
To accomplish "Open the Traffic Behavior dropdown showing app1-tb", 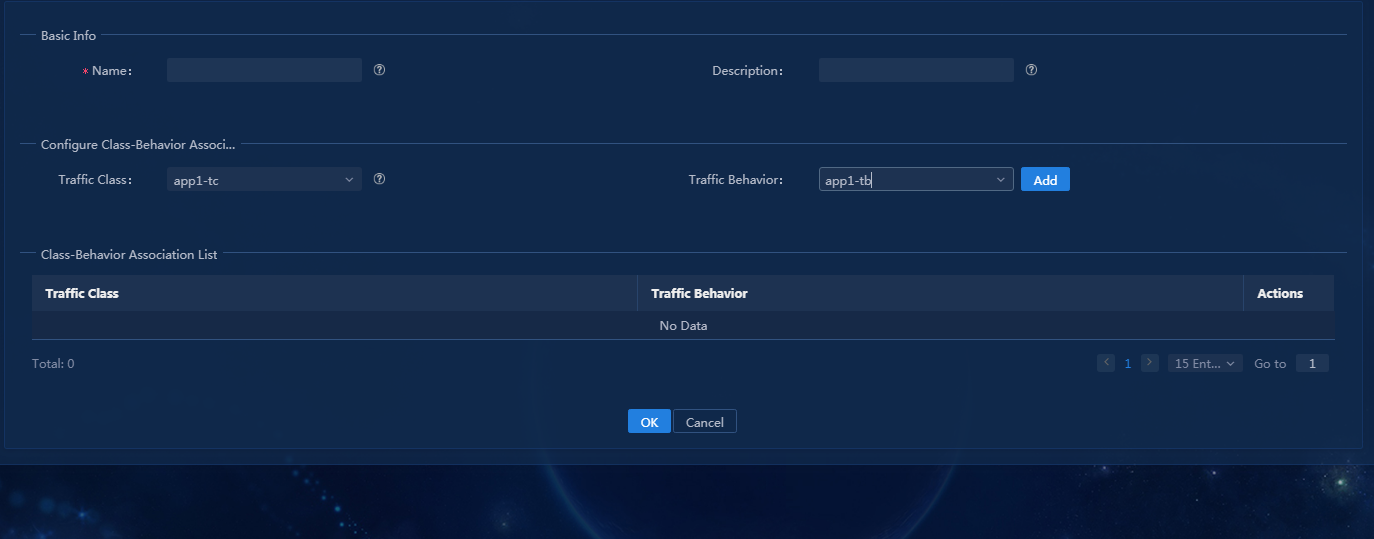I will click(x=916, y=180).
